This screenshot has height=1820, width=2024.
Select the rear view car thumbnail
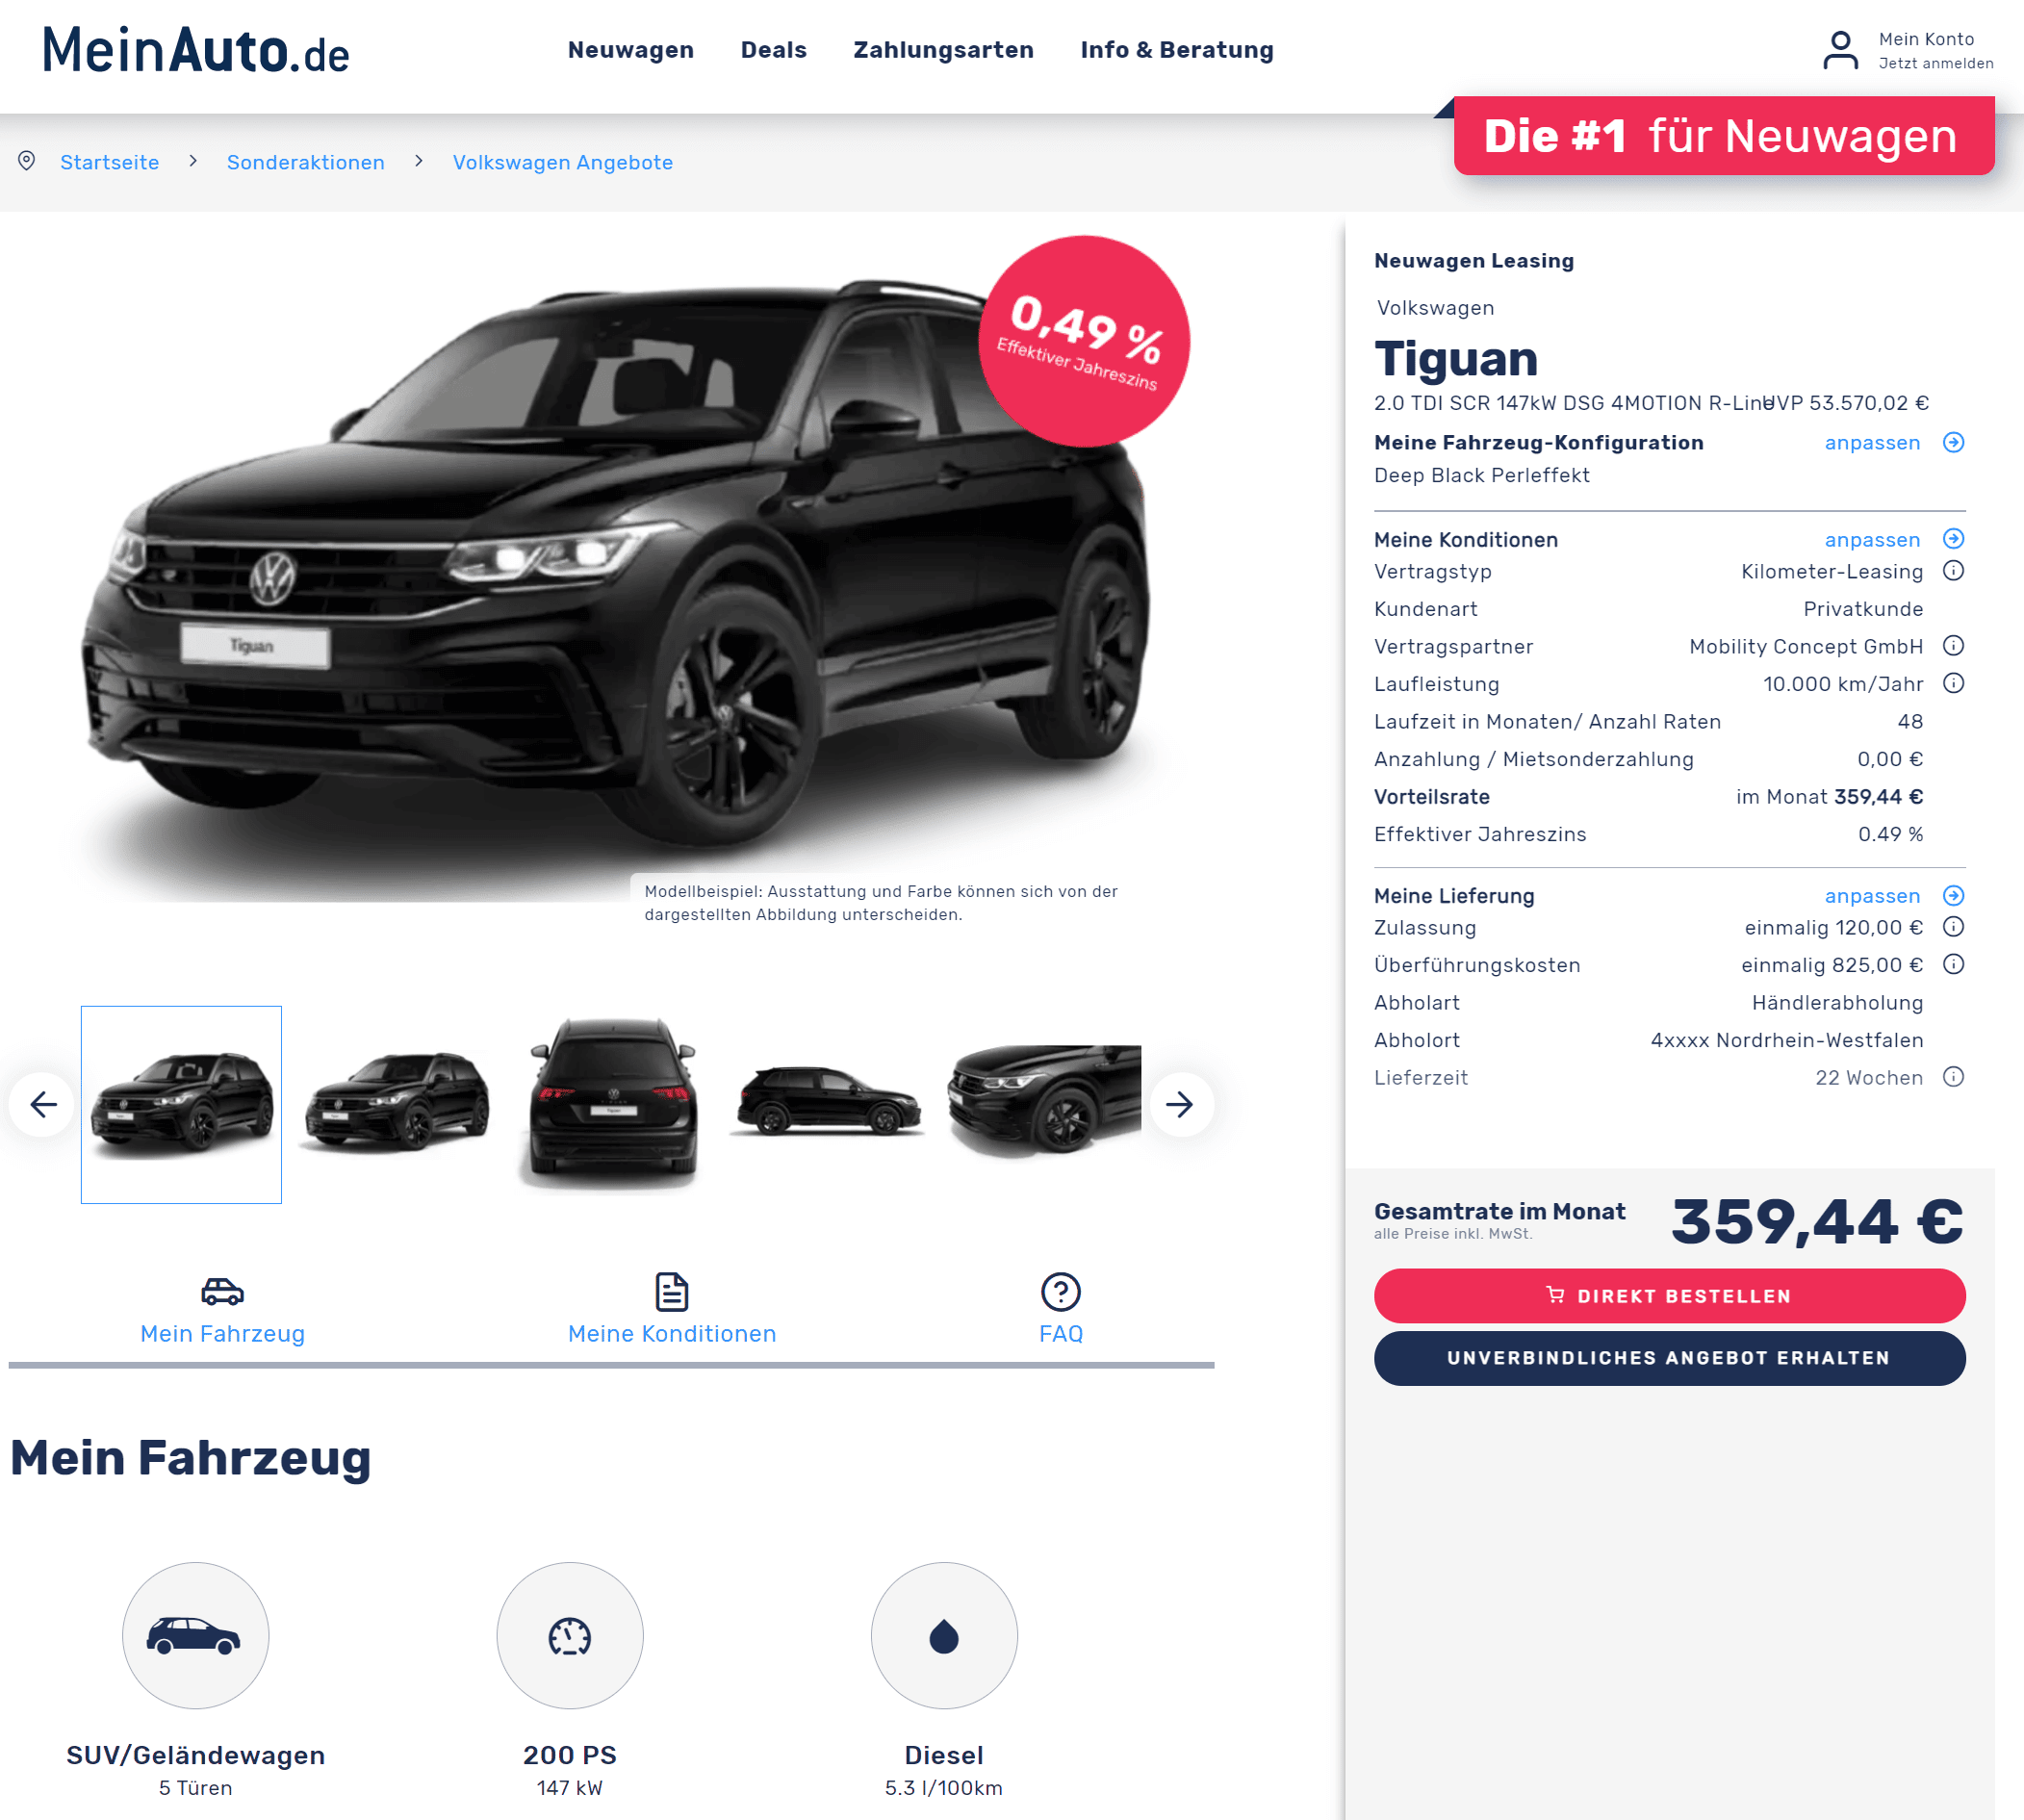(x=613, y=1104)
